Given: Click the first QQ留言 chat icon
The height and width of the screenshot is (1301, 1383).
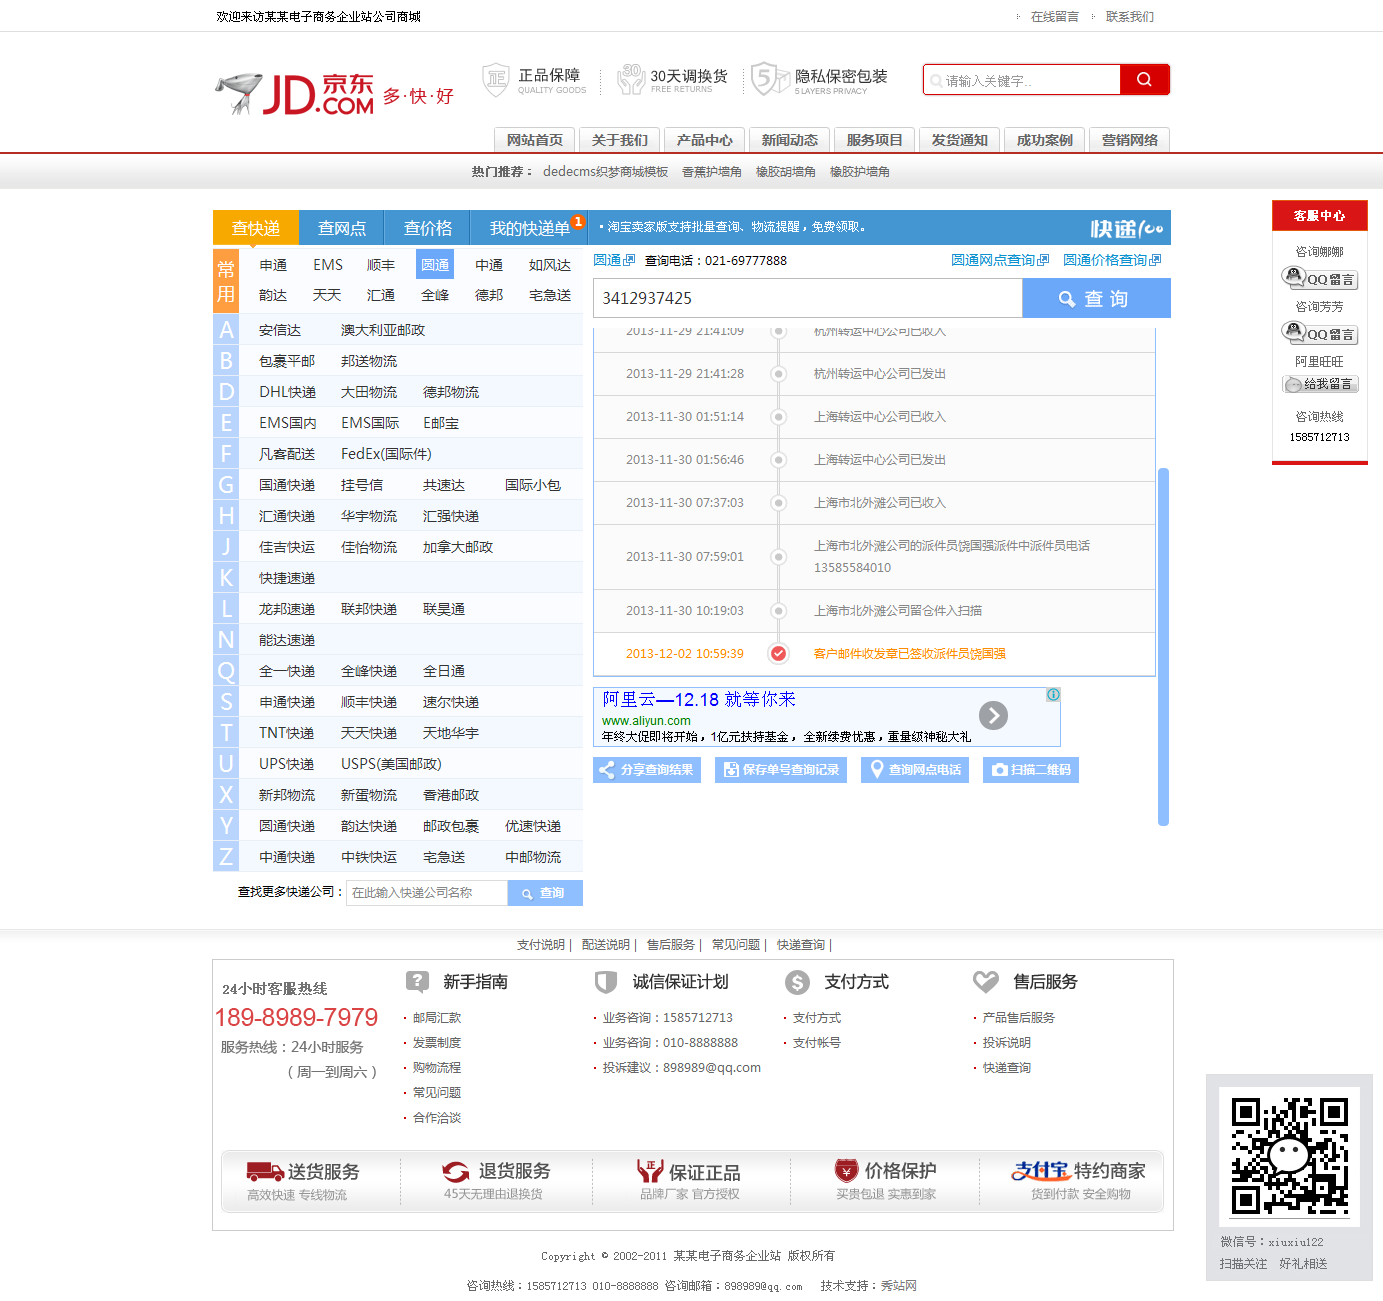Looking at the screenshot, I should tap(1319, 279).
